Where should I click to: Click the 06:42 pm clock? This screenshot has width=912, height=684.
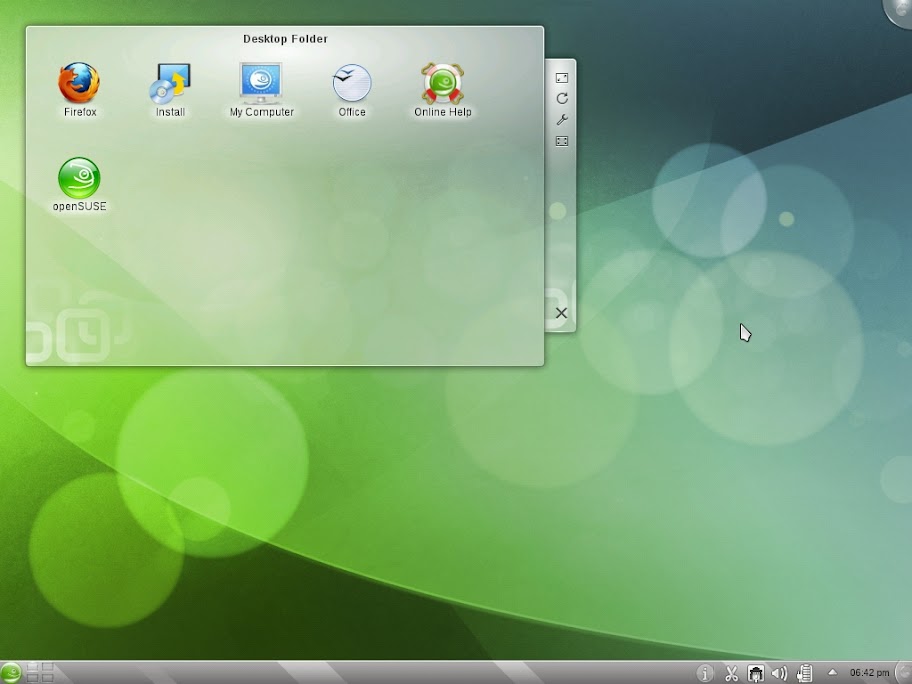pyautogui.click(x=870, y=673)
